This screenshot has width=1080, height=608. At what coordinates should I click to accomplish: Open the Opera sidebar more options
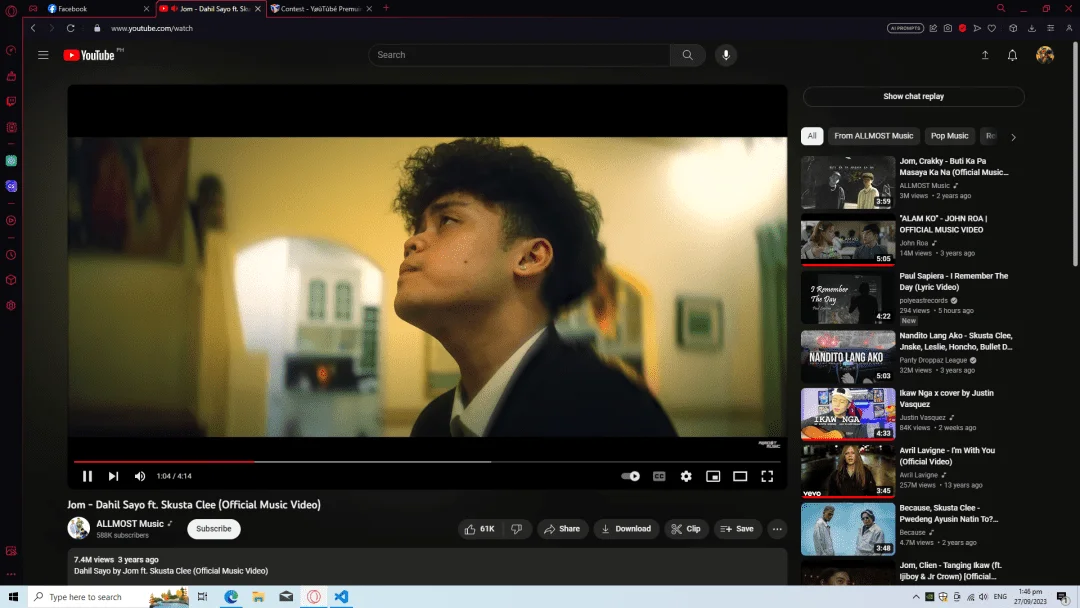click(11, 574)
